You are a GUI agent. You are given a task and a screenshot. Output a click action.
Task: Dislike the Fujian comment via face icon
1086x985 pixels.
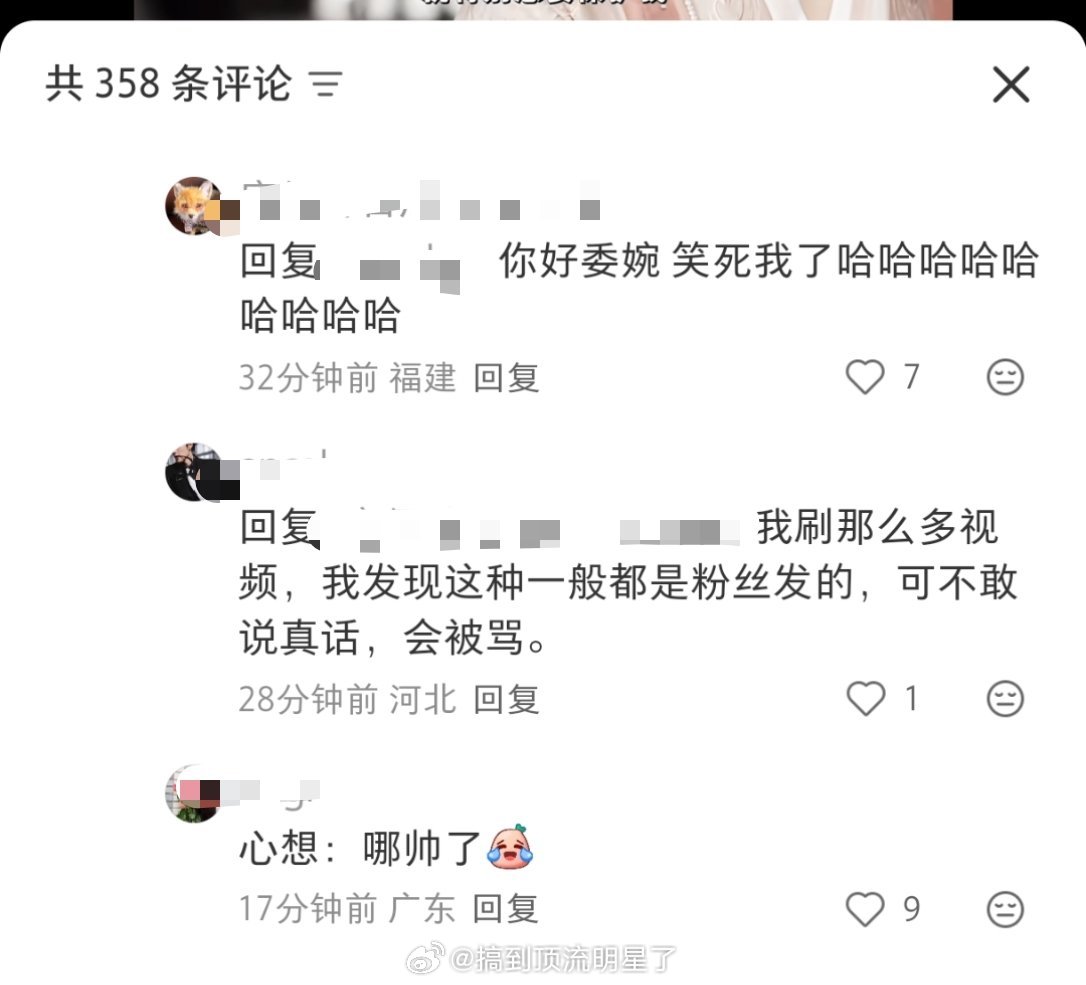tap(1005, 378)
